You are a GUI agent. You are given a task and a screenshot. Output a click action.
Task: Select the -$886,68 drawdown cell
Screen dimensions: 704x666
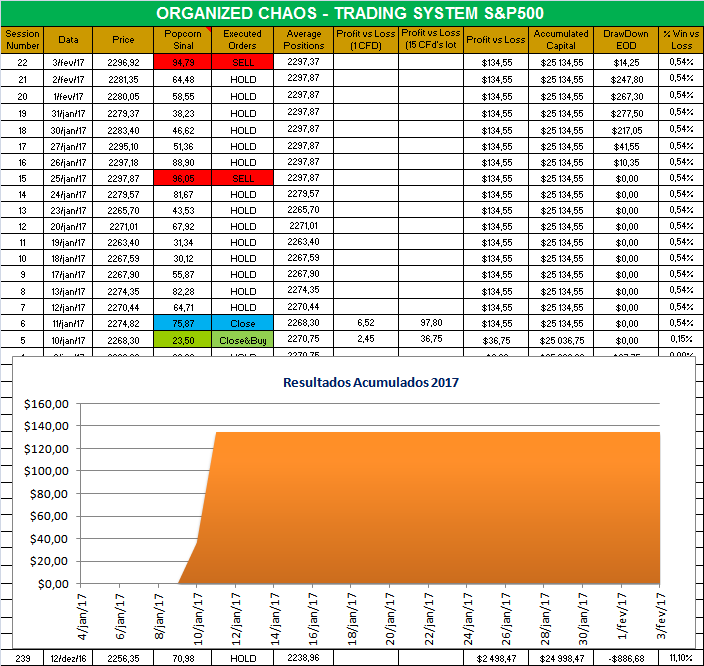click(x=626, y=658)
